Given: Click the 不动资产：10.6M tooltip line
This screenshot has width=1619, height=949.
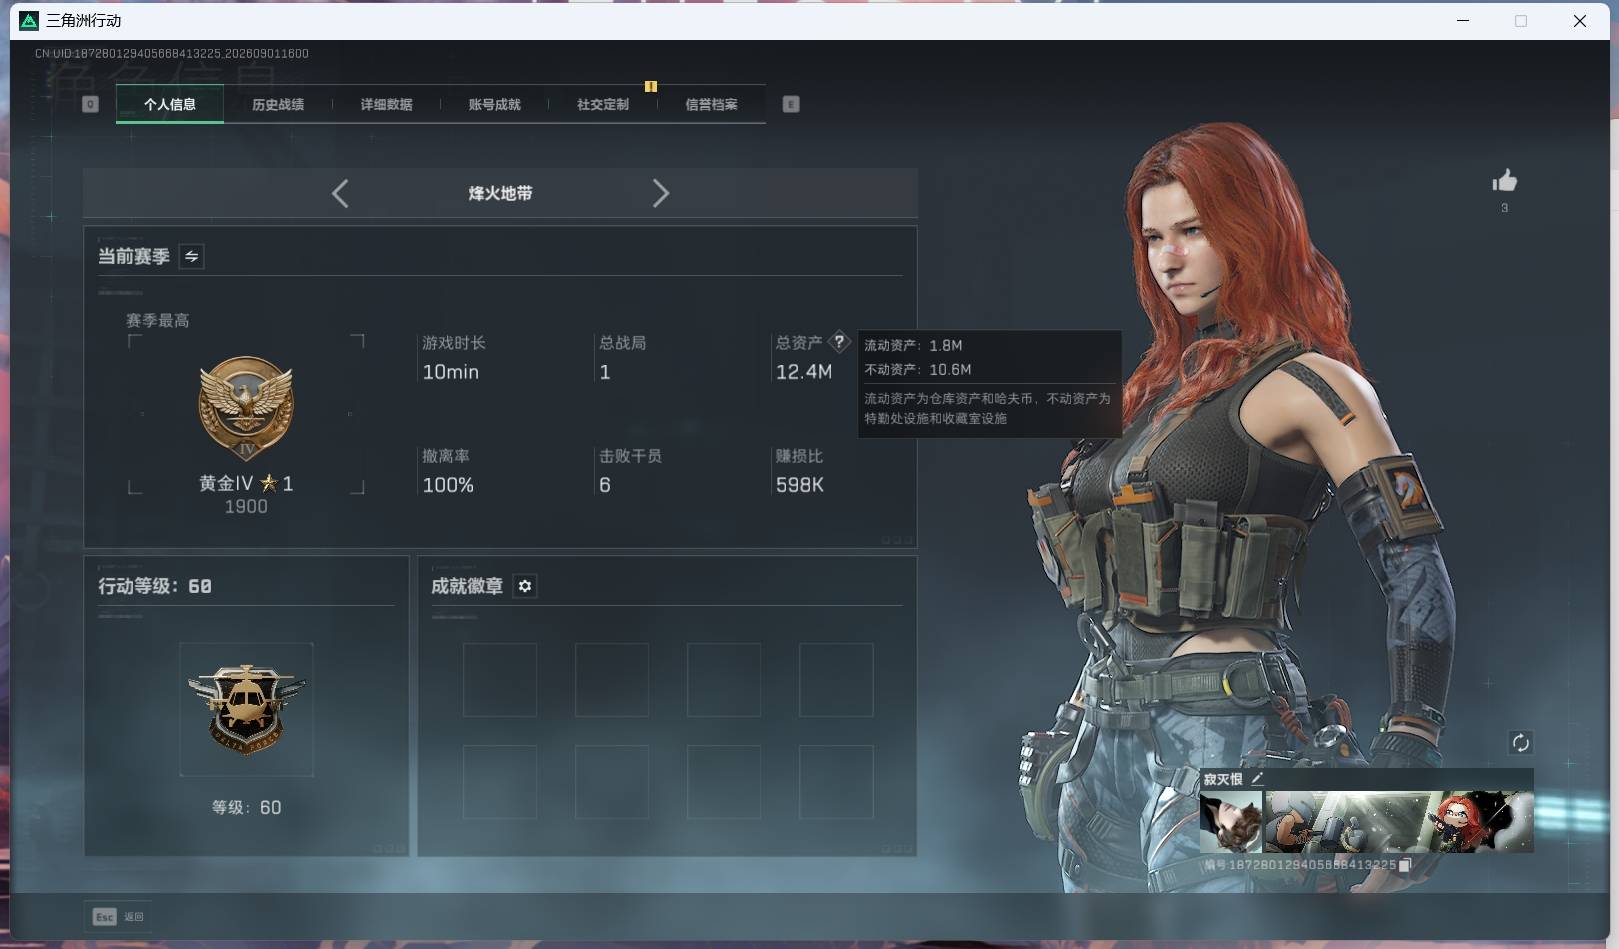Looking at the screenshot, I should pos(918,369).
